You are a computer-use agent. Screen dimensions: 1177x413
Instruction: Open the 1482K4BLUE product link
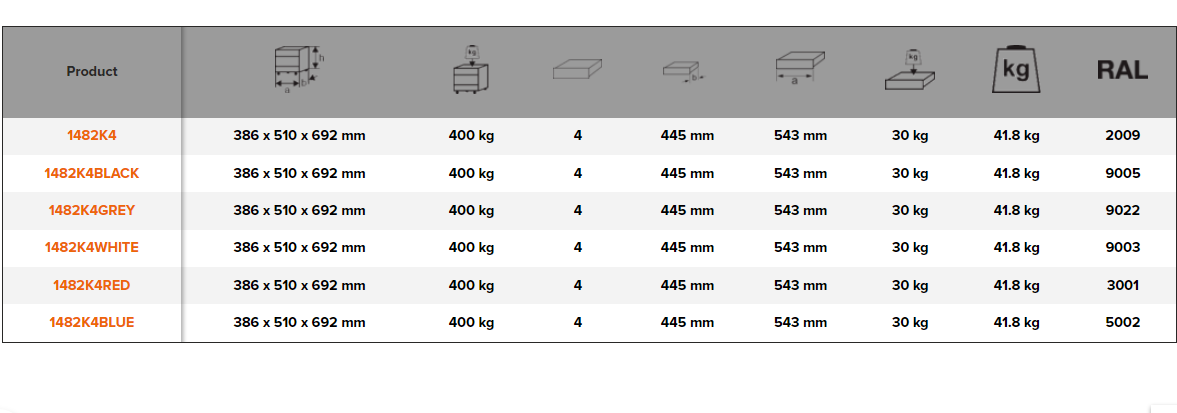click(92, 322)
